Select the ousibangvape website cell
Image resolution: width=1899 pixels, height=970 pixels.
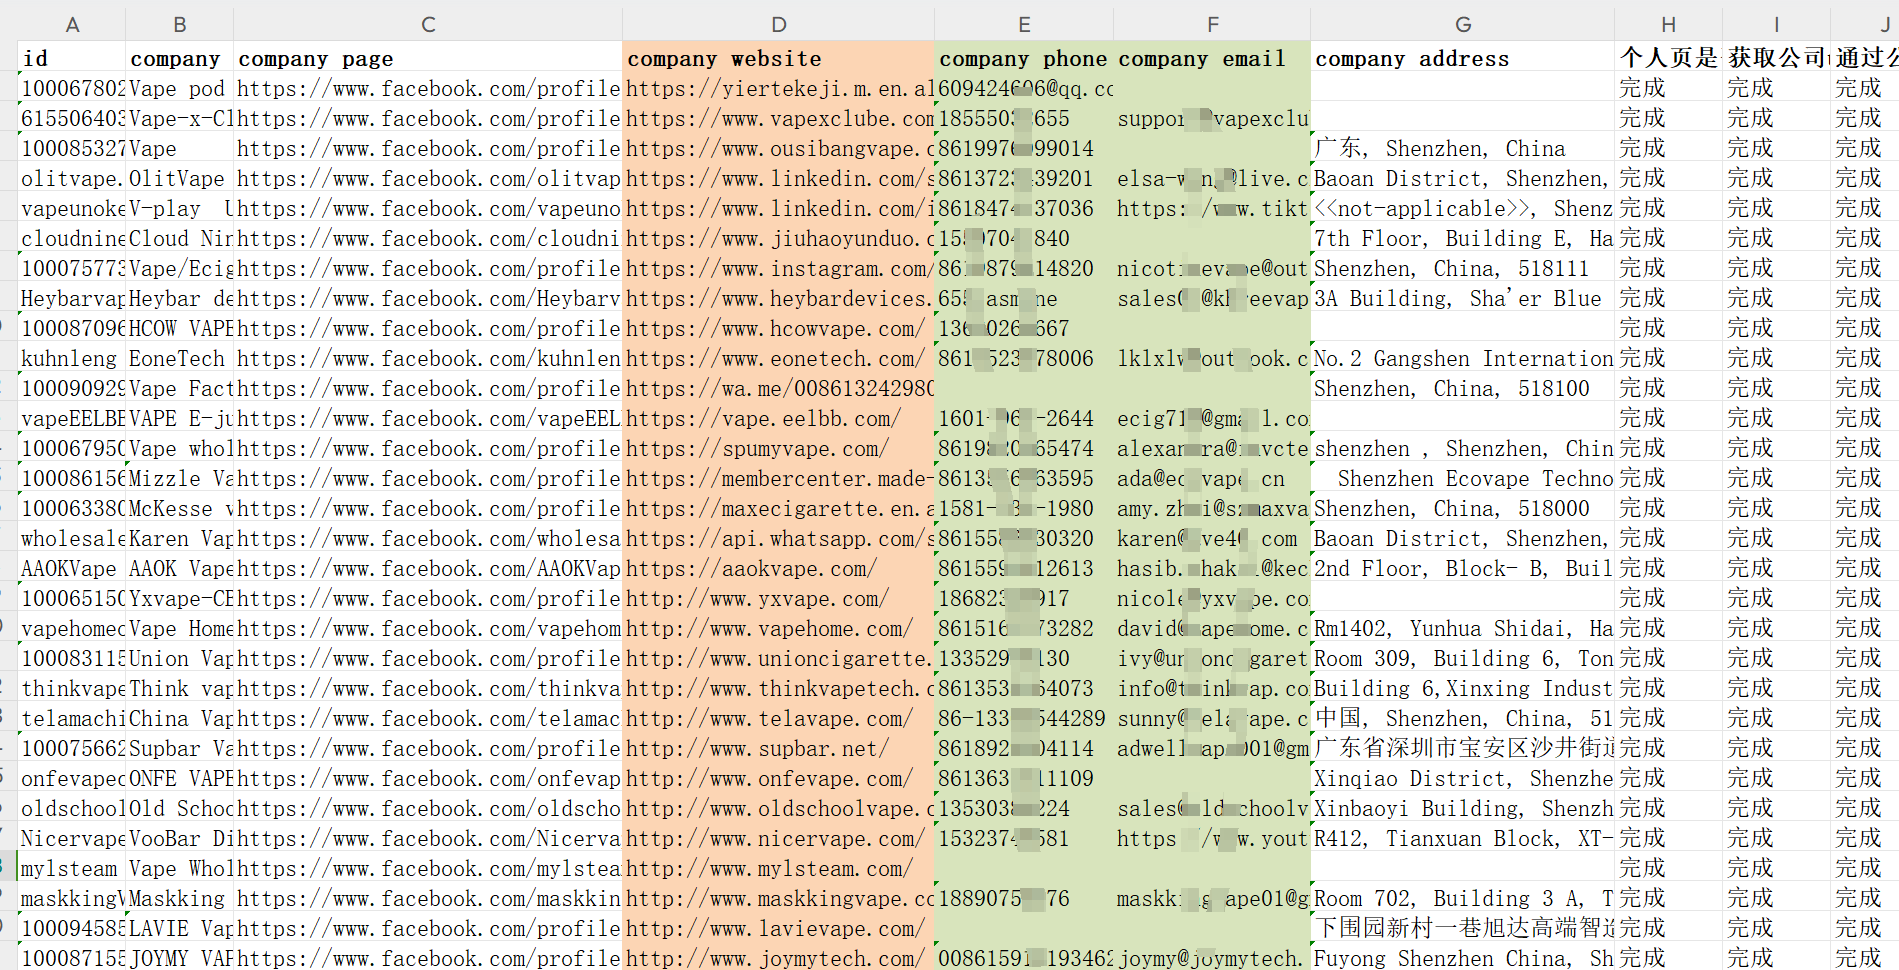click(779, 148)
